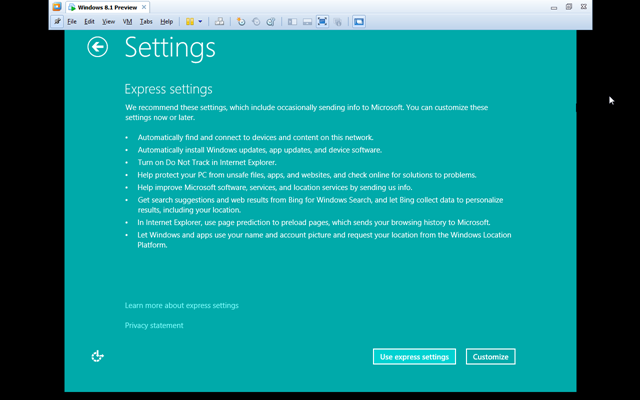This screenshot has height=400, width=640.
Task: Toggle the pin for the fullscreen toolbar
Action: [57, 21]
